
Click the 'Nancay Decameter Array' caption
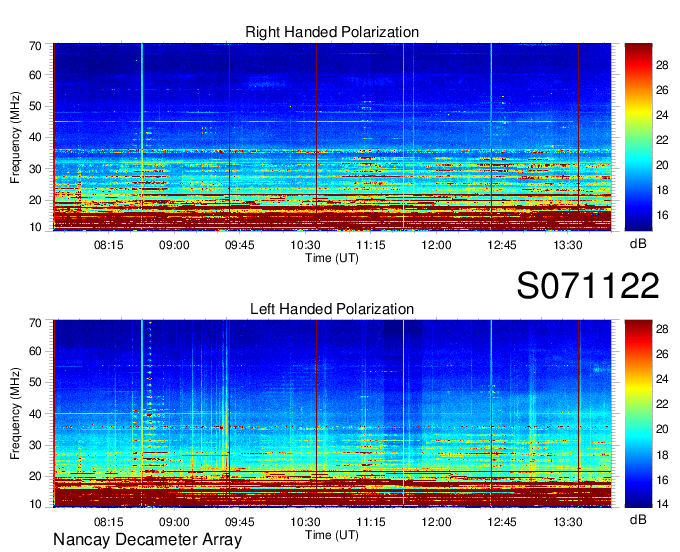point(147,540)
